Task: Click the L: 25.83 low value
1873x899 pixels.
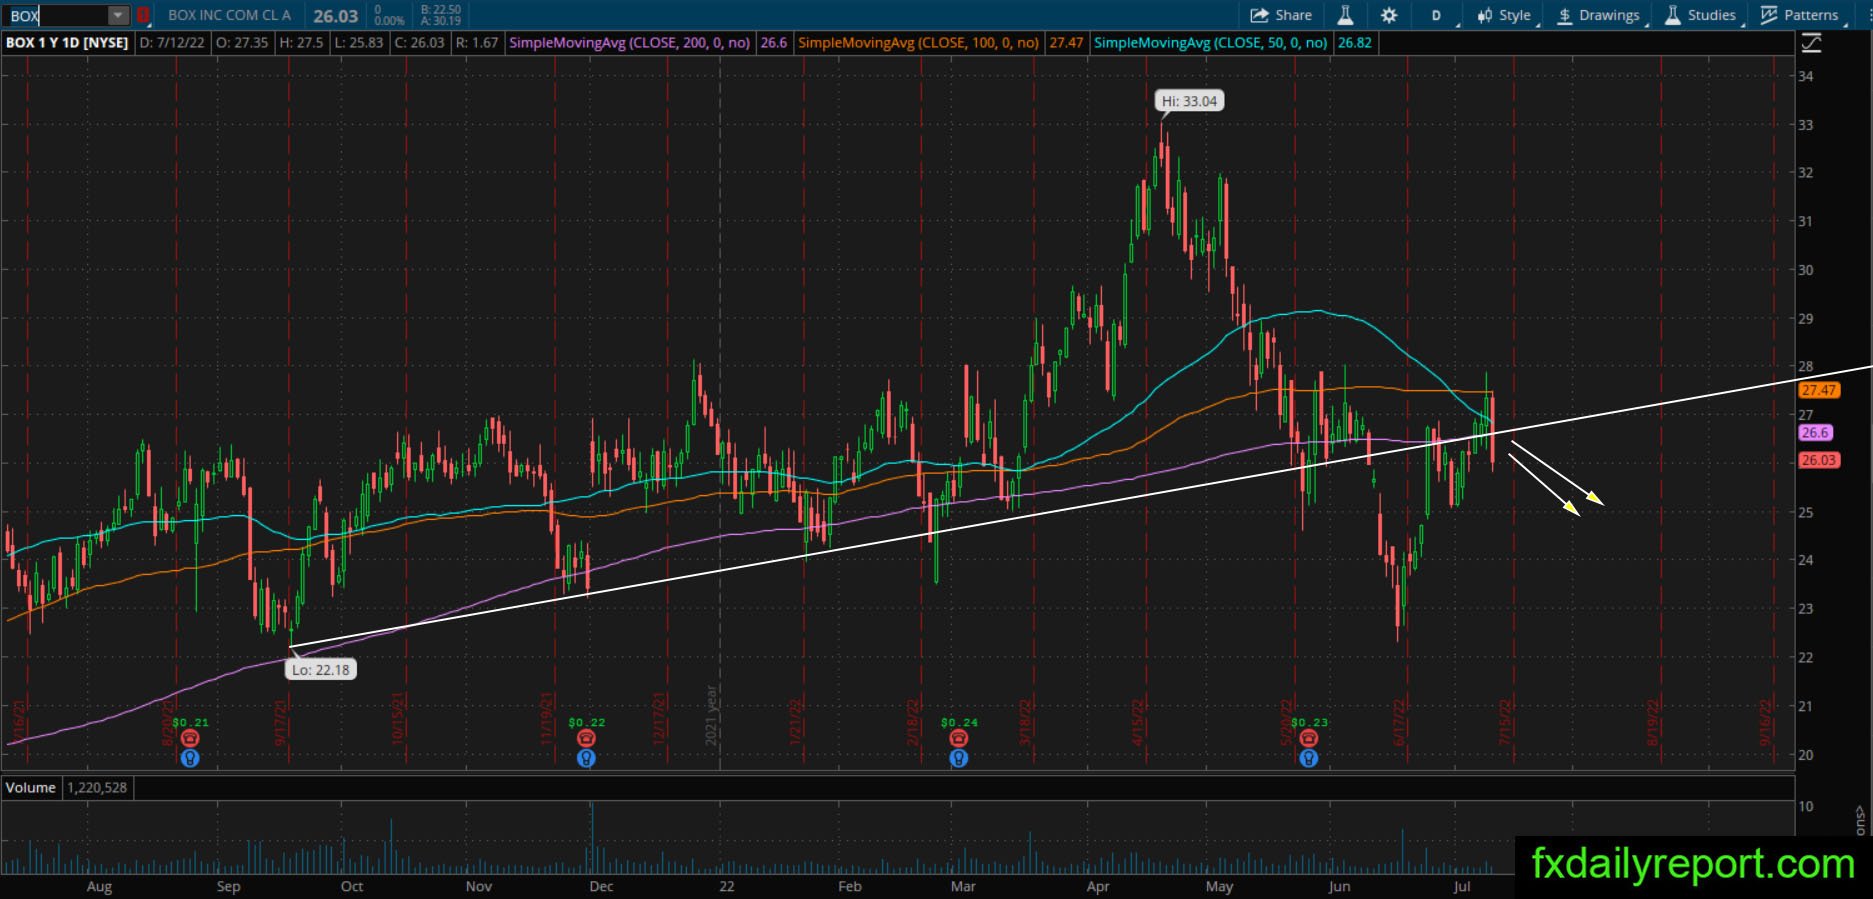Action: point(358,43)
